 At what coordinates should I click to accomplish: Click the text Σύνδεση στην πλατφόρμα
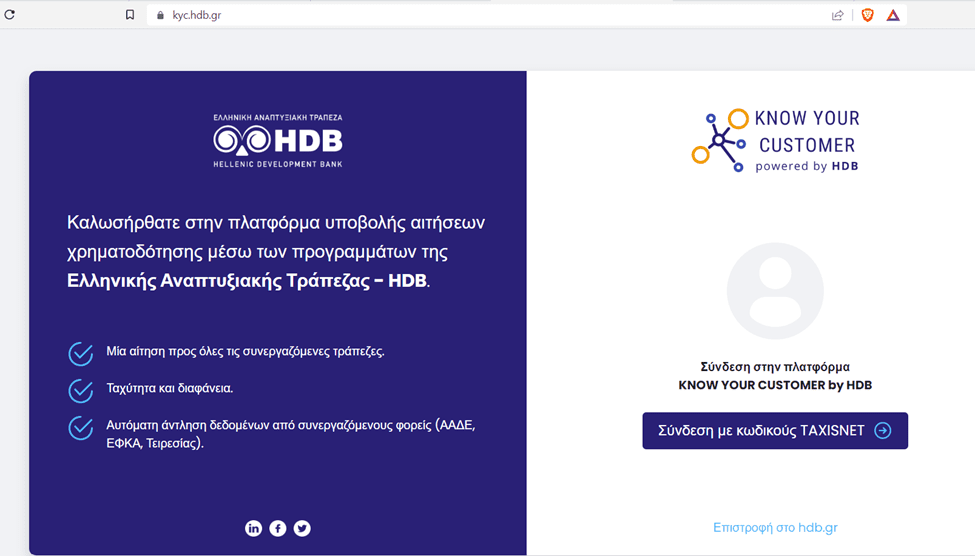point(775,367)
